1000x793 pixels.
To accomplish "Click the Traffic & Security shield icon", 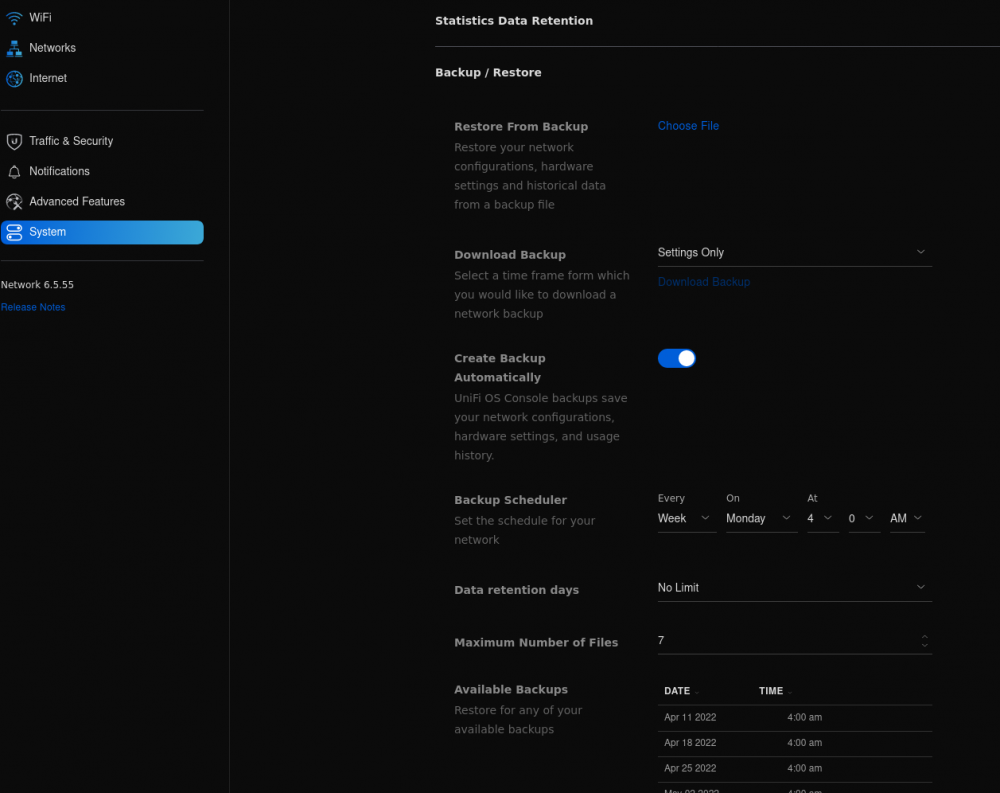I will click(x=14, y=141).
